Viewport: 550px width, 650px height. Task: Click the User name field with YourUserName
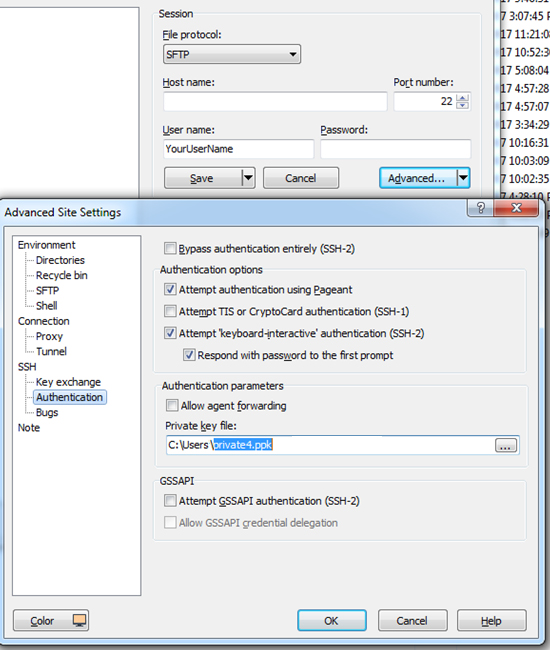[x=238, y=149]
